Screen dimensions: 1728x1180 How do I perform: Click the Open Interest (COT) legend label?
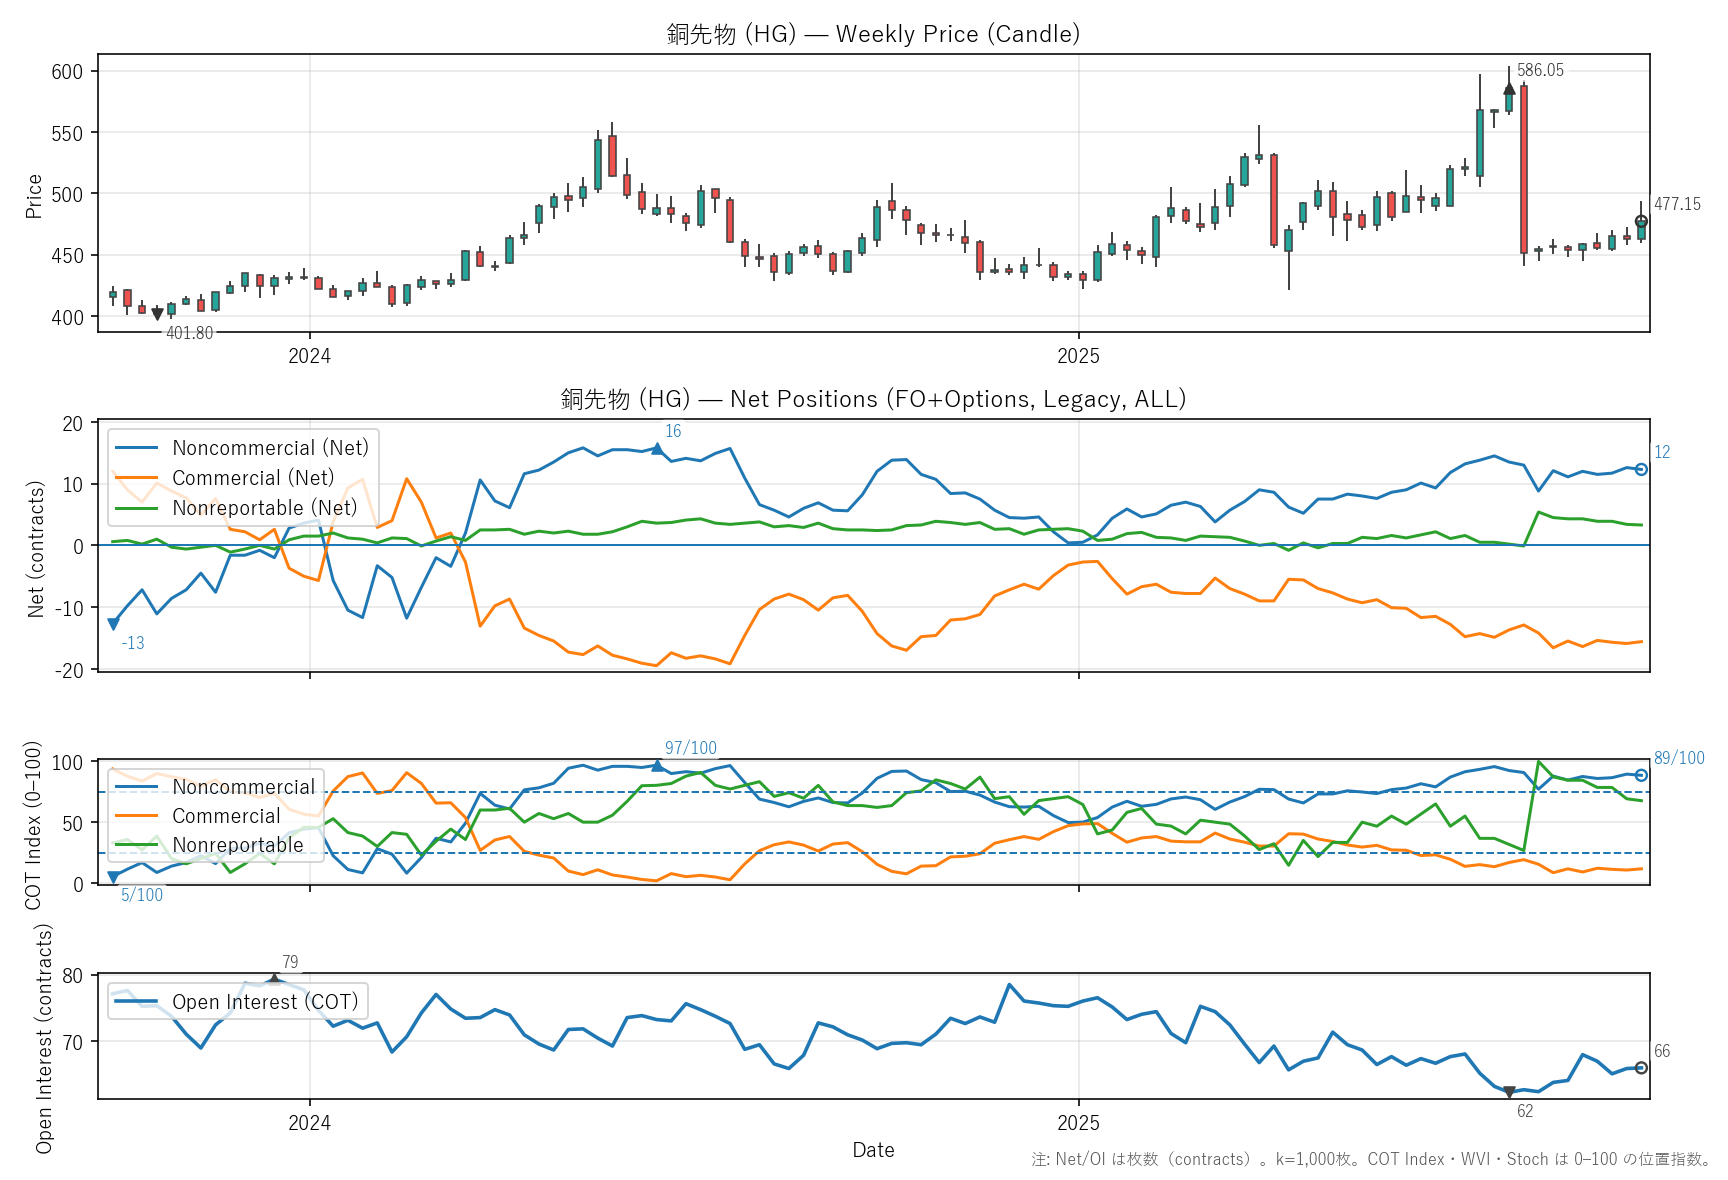(265, 1002)
